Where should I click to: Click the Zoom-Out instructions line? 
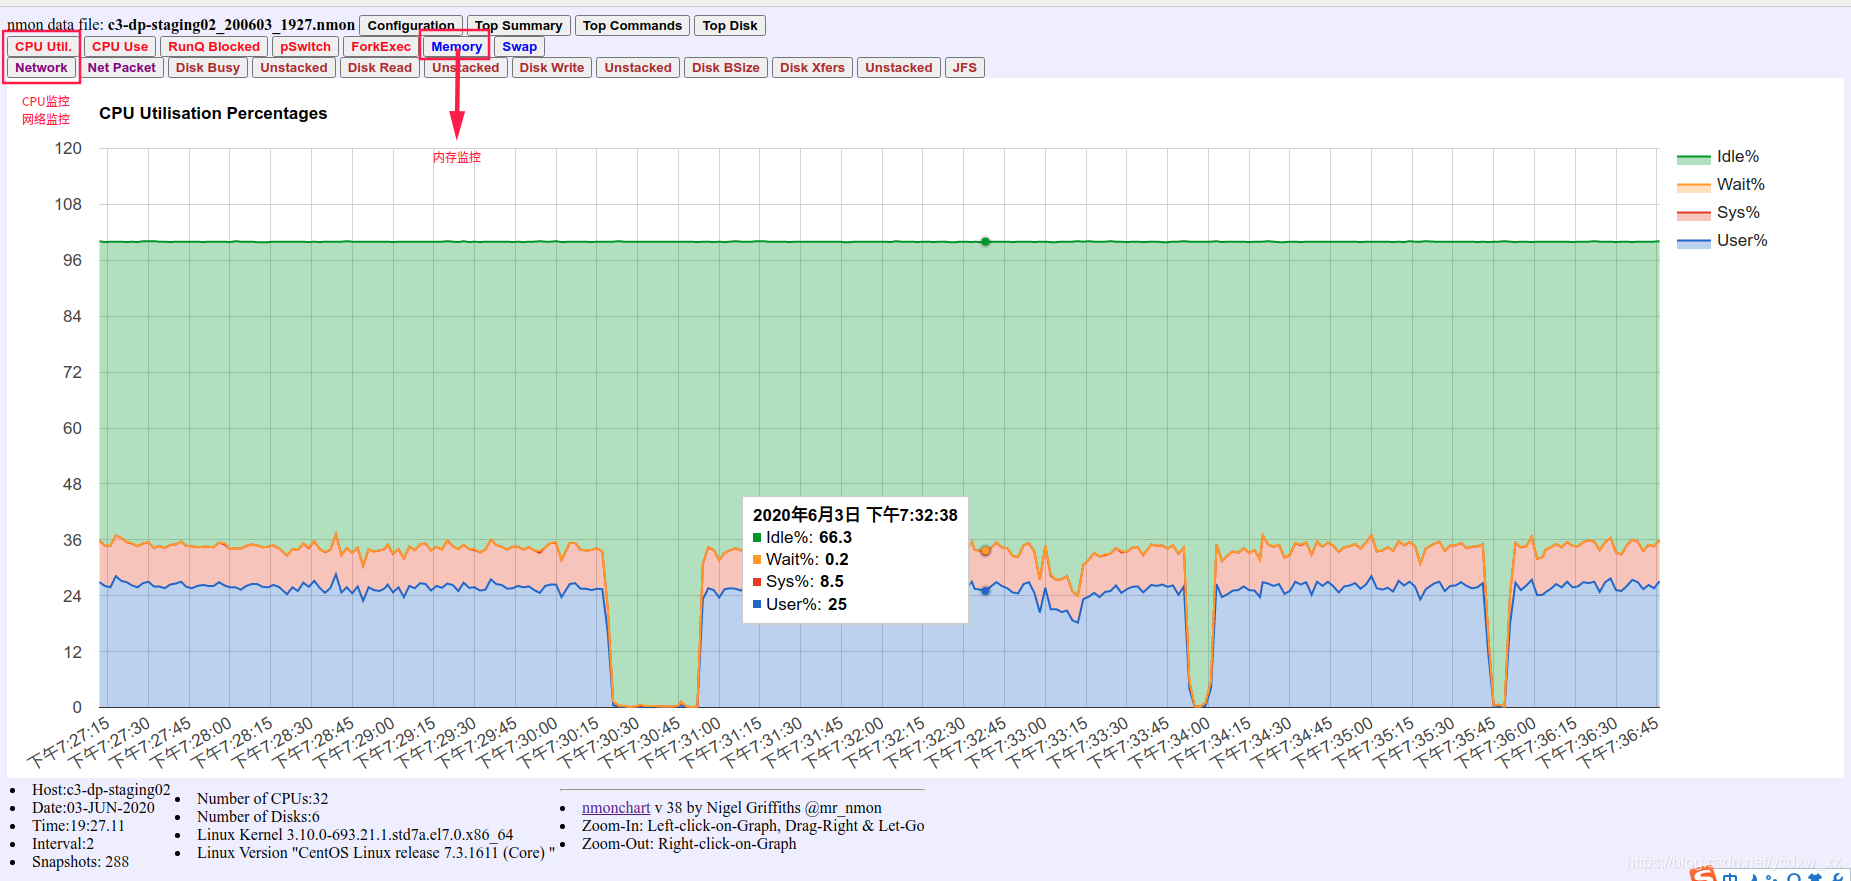point(689,844)
